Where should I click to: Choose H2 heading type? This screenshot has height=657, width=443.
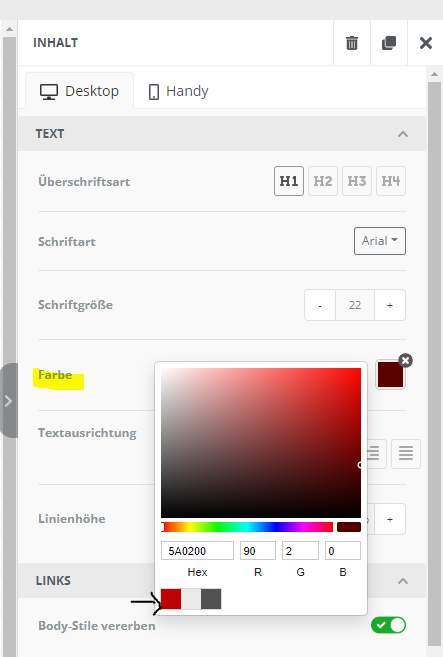323,181
